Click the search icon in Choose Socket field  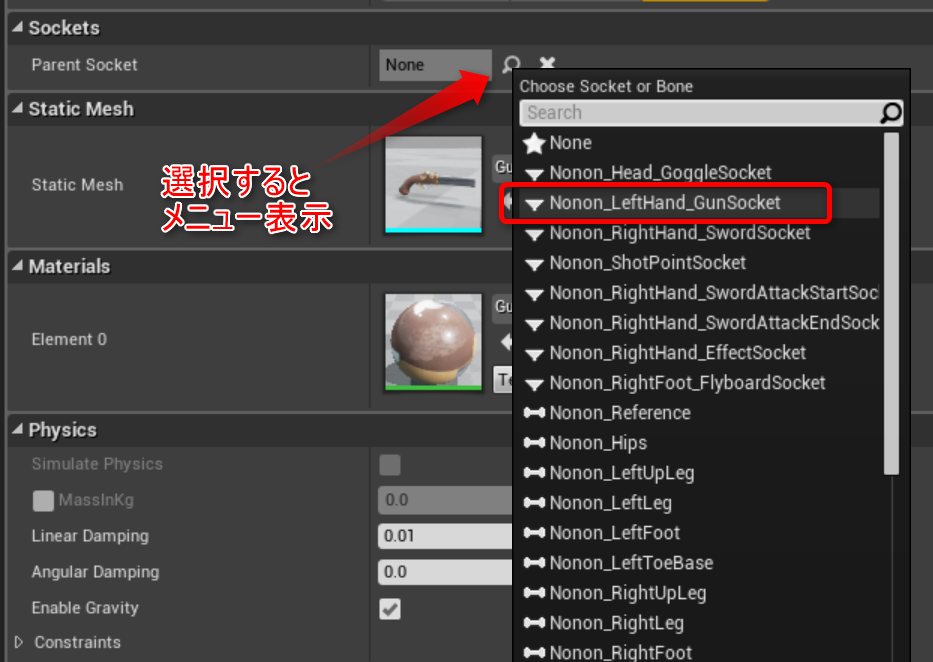(x=891, y=113)
